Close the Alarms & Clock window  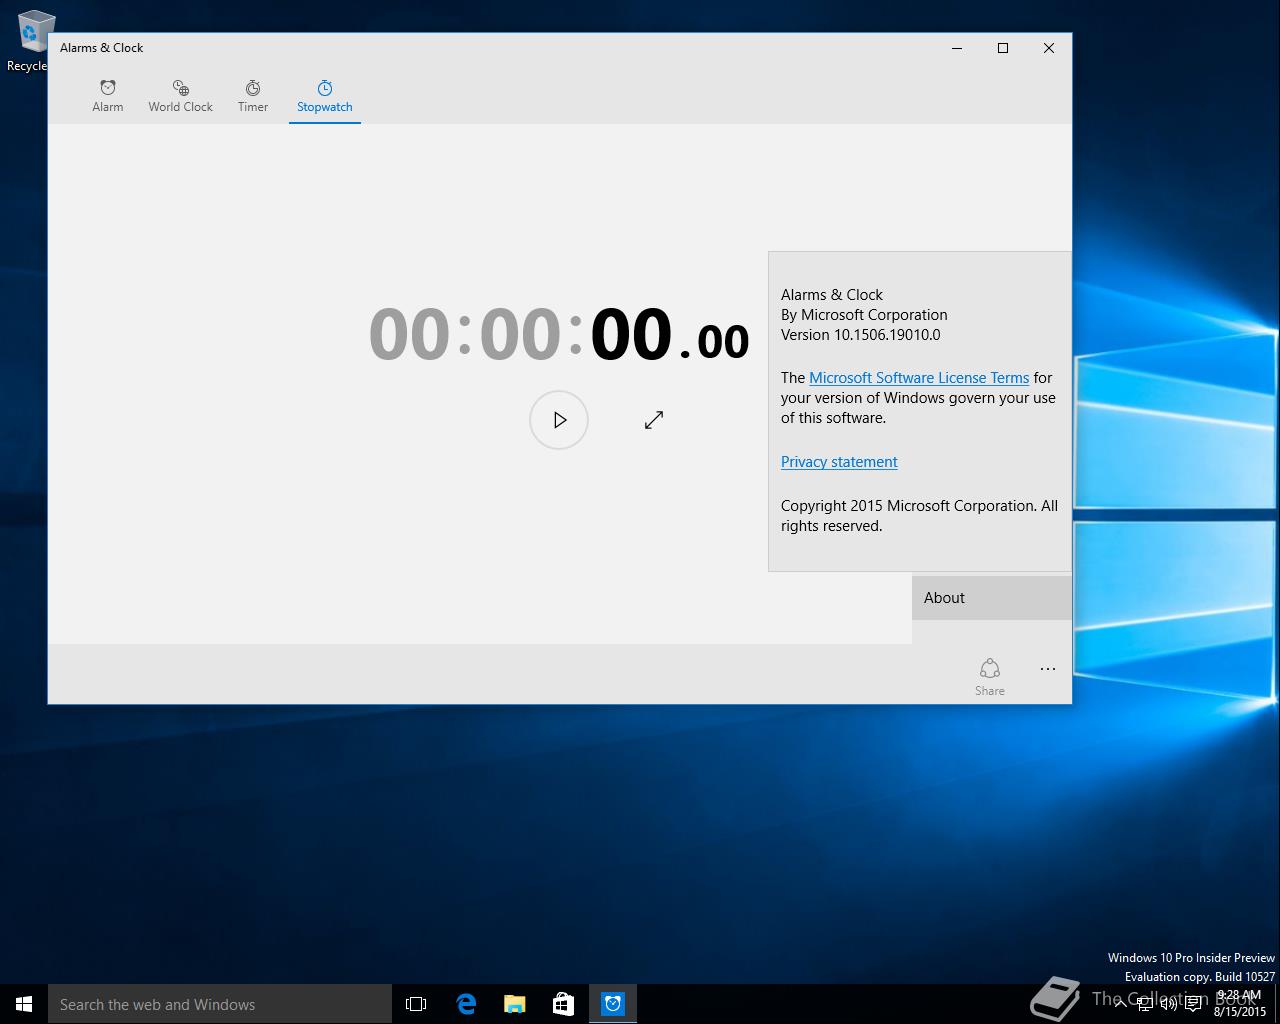[x=1049, y=48]
